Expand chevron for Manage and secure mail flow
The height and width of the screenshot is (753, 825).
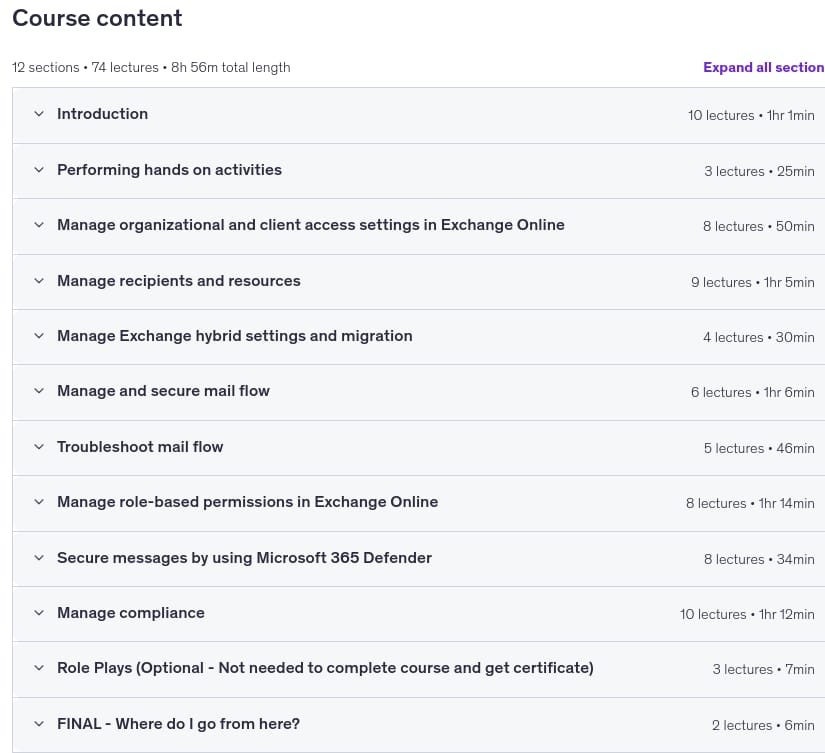click(x=39, y=390)
